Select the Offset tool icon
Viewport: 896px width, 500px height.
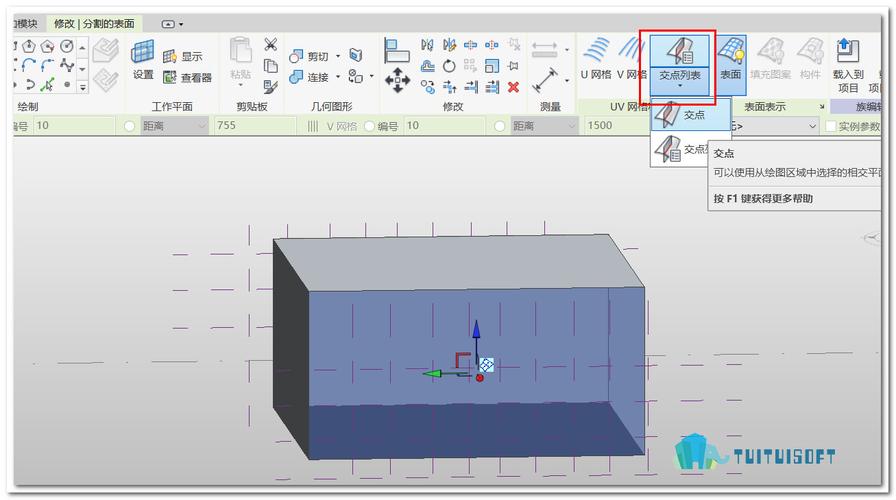click(x=427, y=66)
